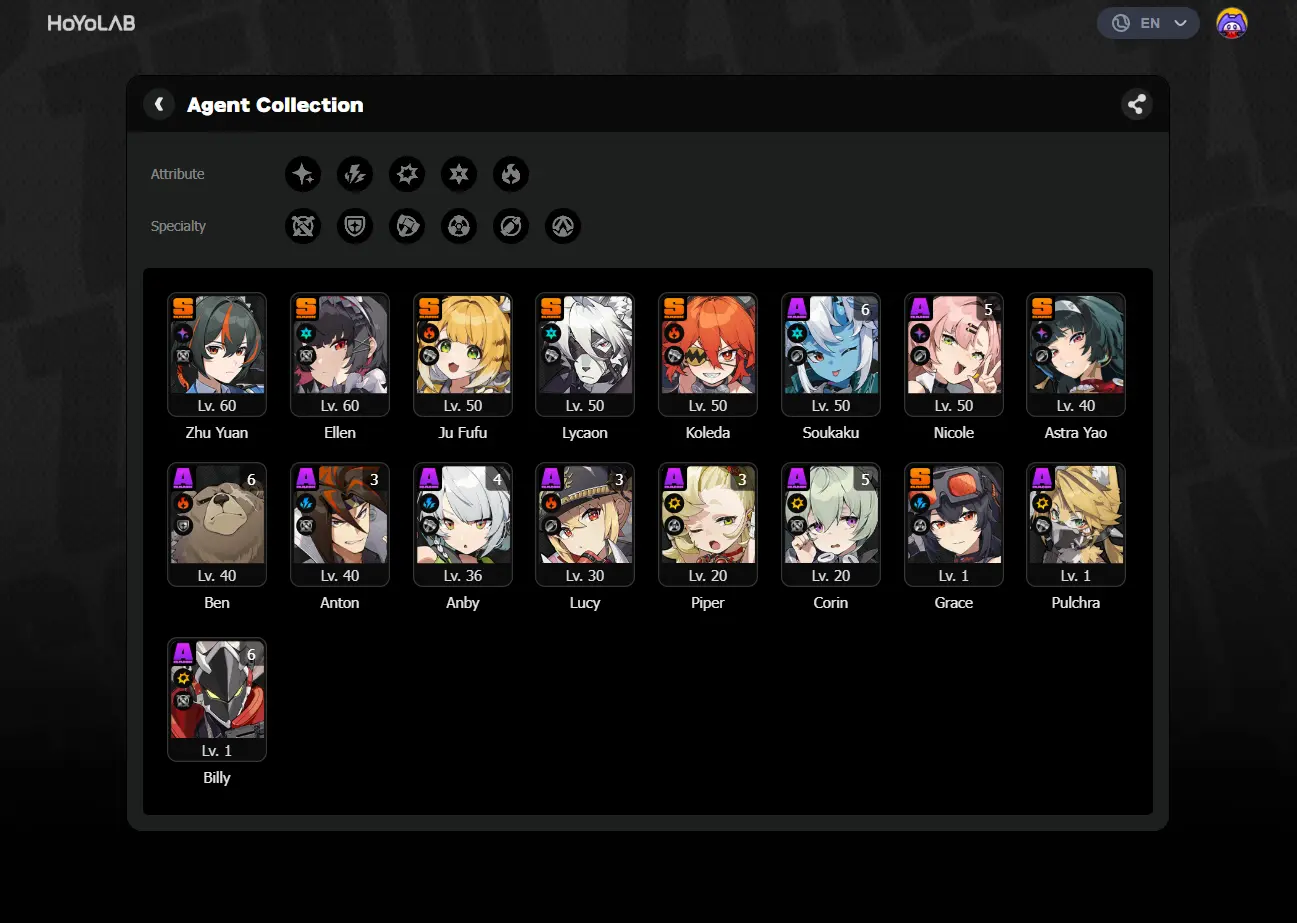
Task: Open Billy's agent card
Action: pyautogui.click(x=217, y=699)
